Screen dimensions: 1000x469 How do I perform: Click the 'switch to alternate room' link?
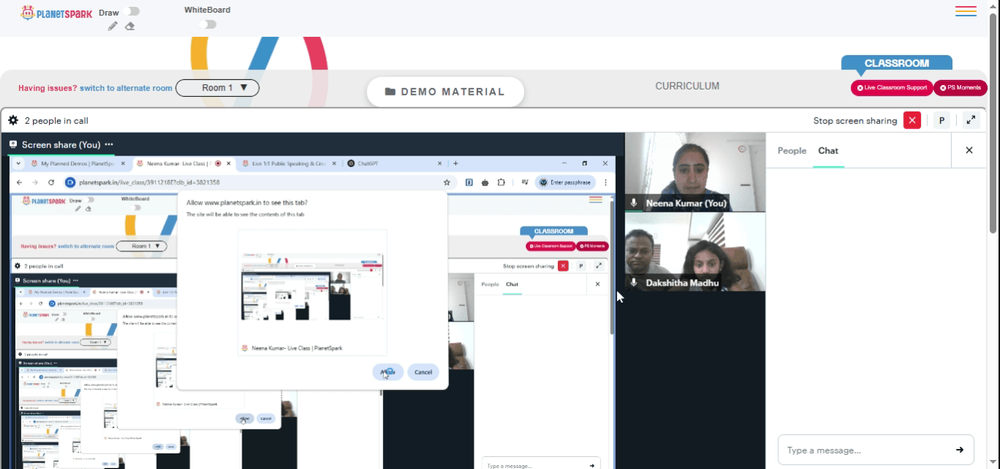tap(126, 88)
